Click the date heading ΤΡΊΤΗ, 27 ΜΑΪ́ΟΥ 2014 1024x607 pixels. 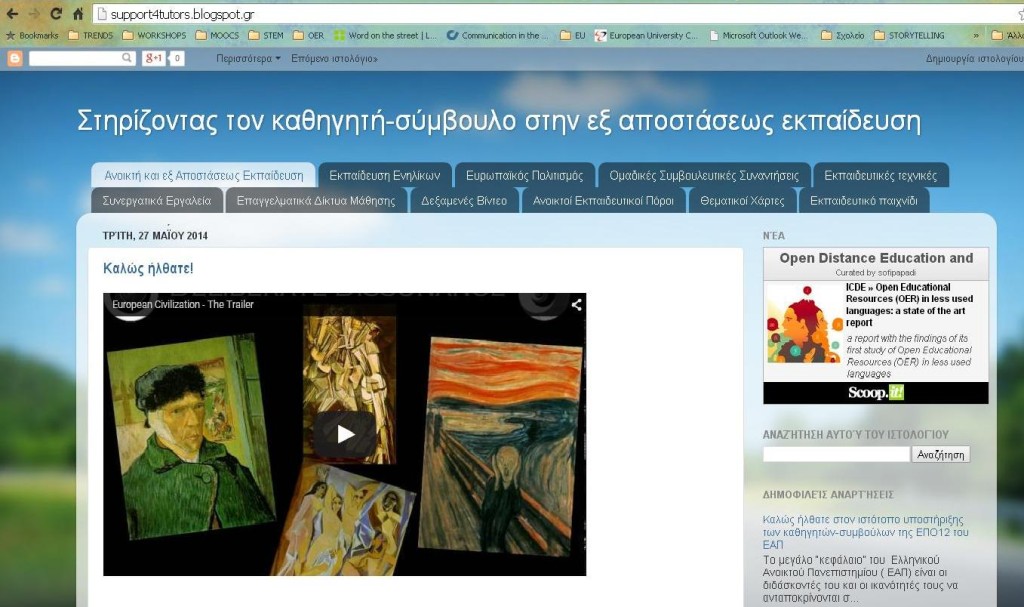[155, 236]
